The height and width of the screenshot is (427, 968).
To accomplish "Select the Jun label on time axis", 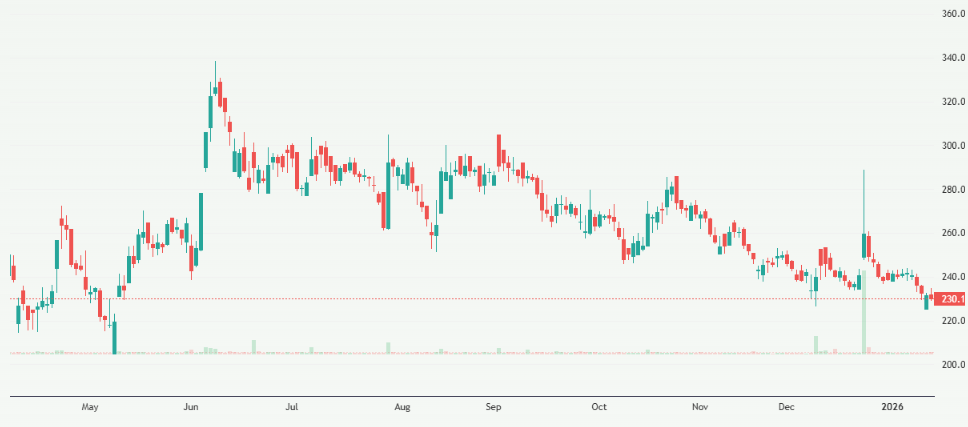I will click(193, 408).
